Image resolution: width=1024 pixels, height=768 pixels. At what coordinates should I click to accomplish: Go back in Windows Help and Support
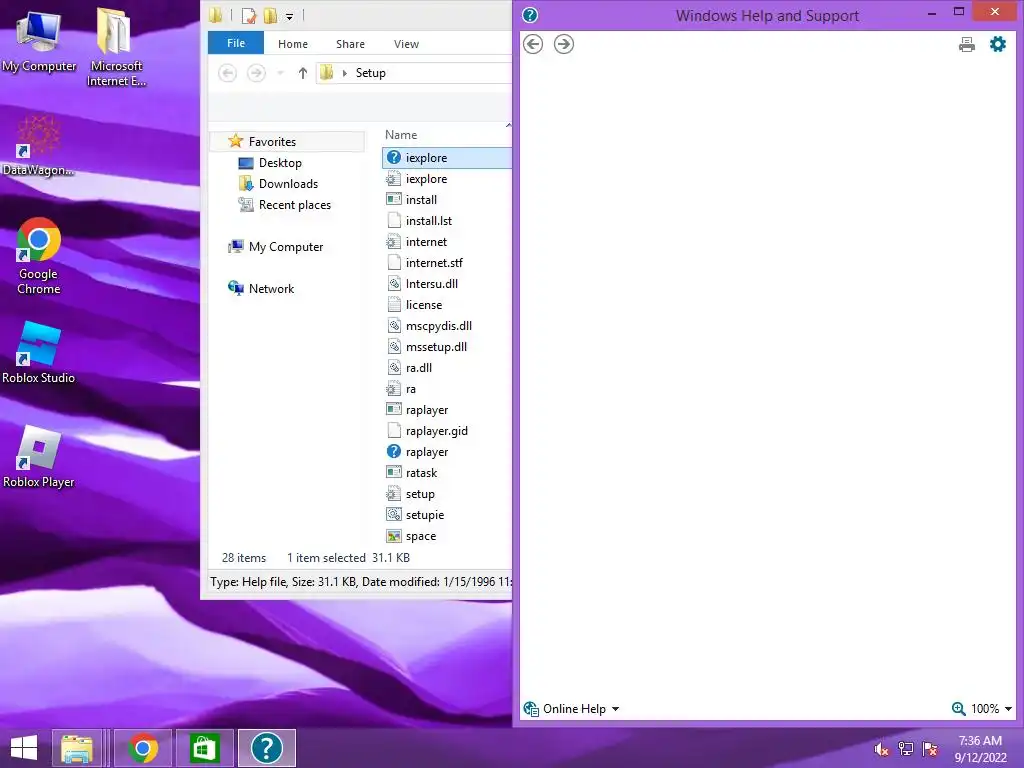(x=533, y=44)
